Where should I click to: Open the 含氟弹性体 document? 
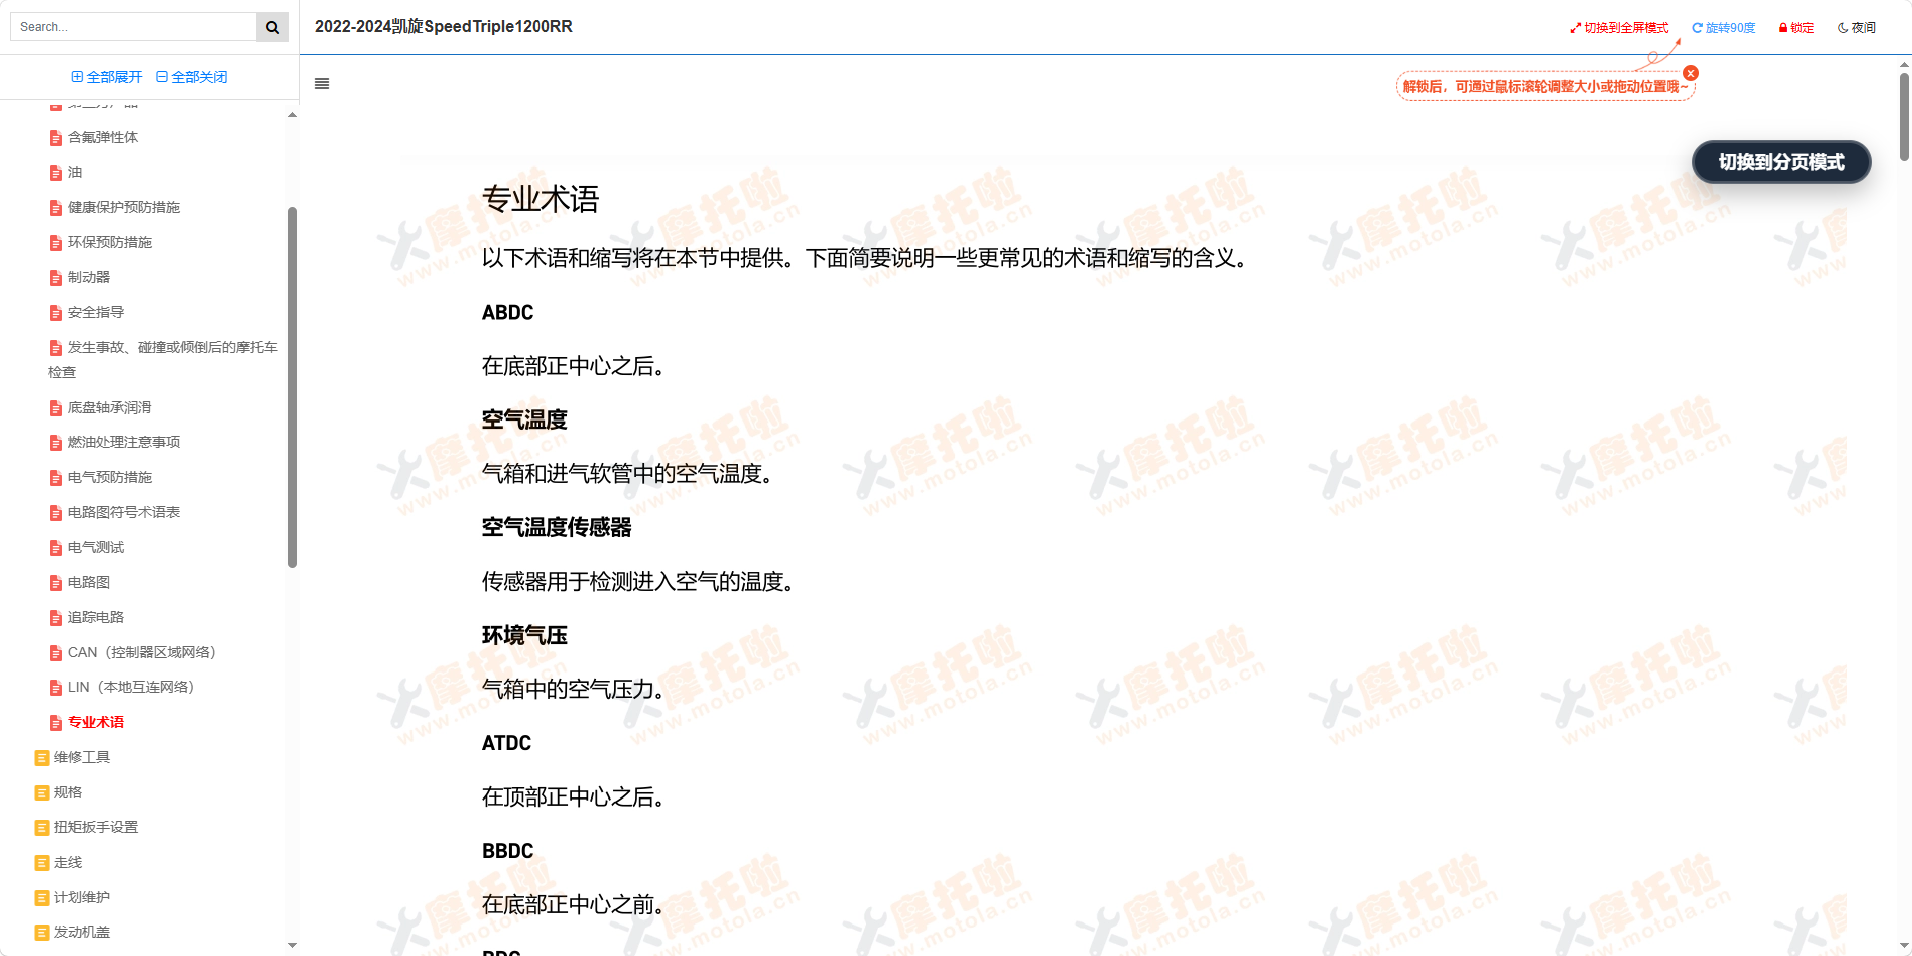point(103,137)
